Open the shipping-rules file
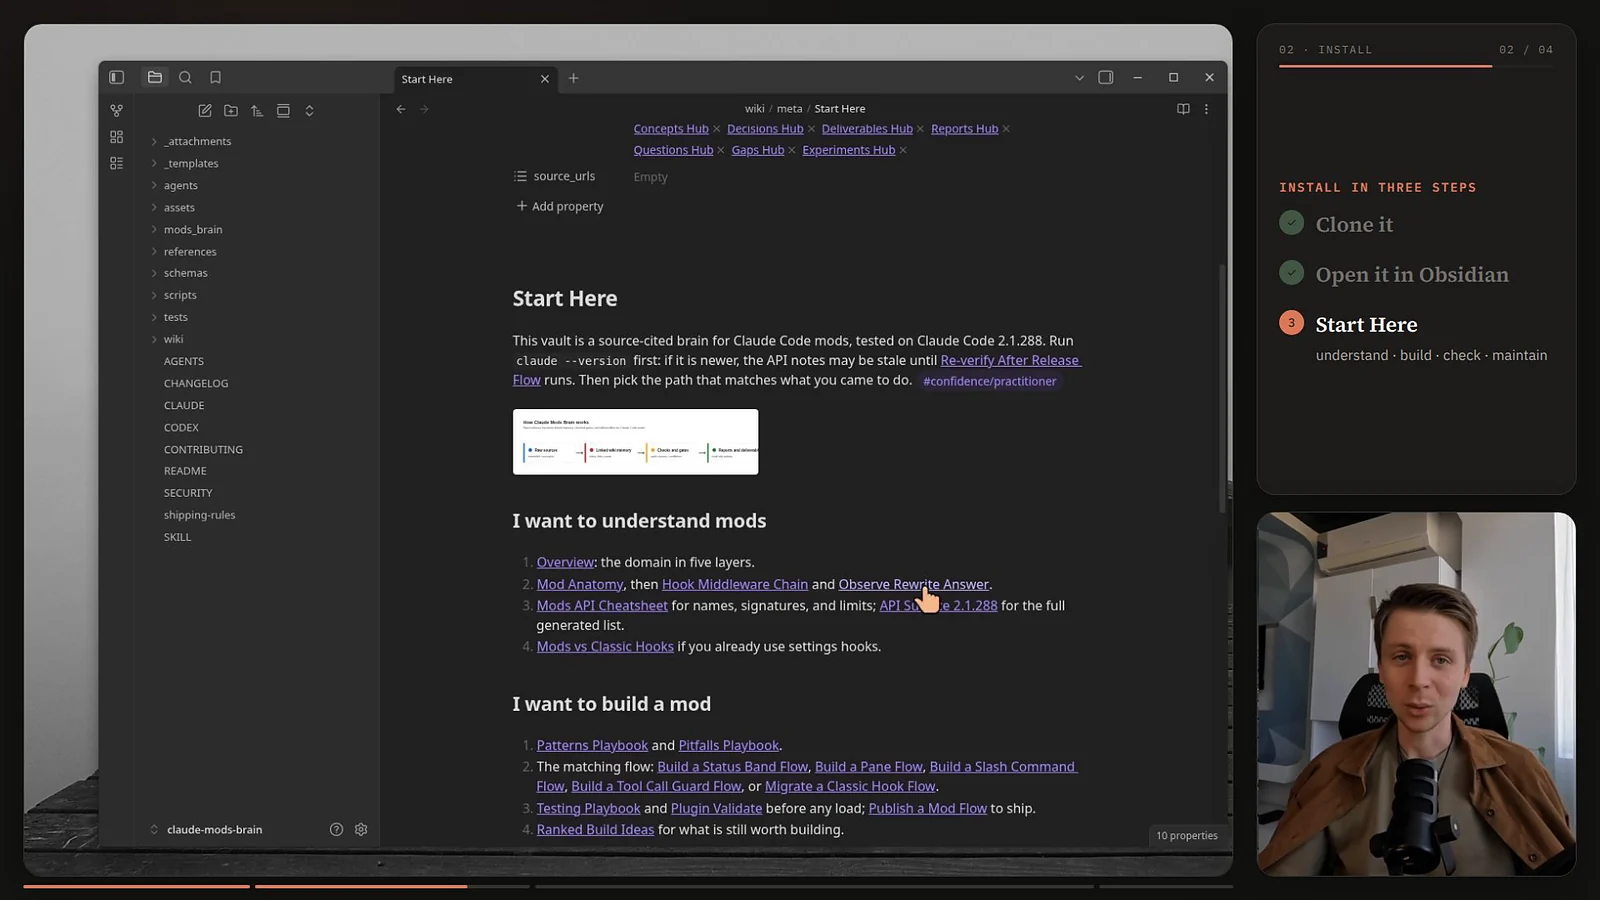Image resolution: width=1600 pixels, height=900 pixels. [200, 515]
